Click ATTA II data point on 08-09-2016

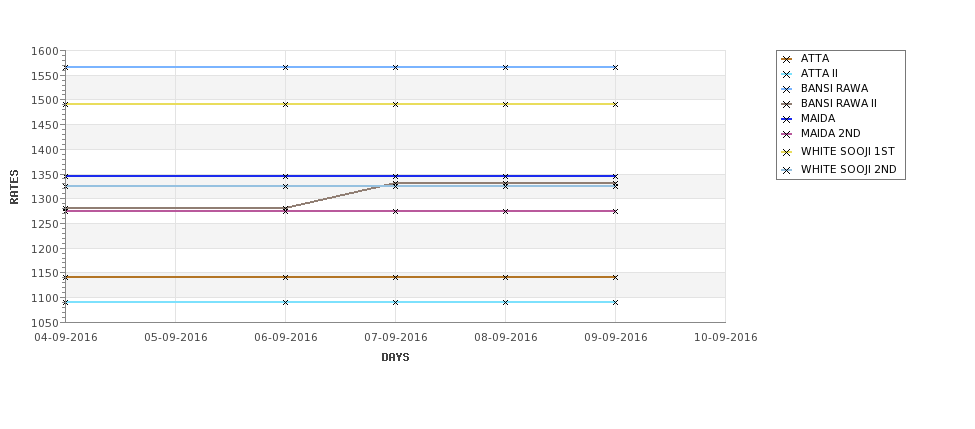coord(506,302)
